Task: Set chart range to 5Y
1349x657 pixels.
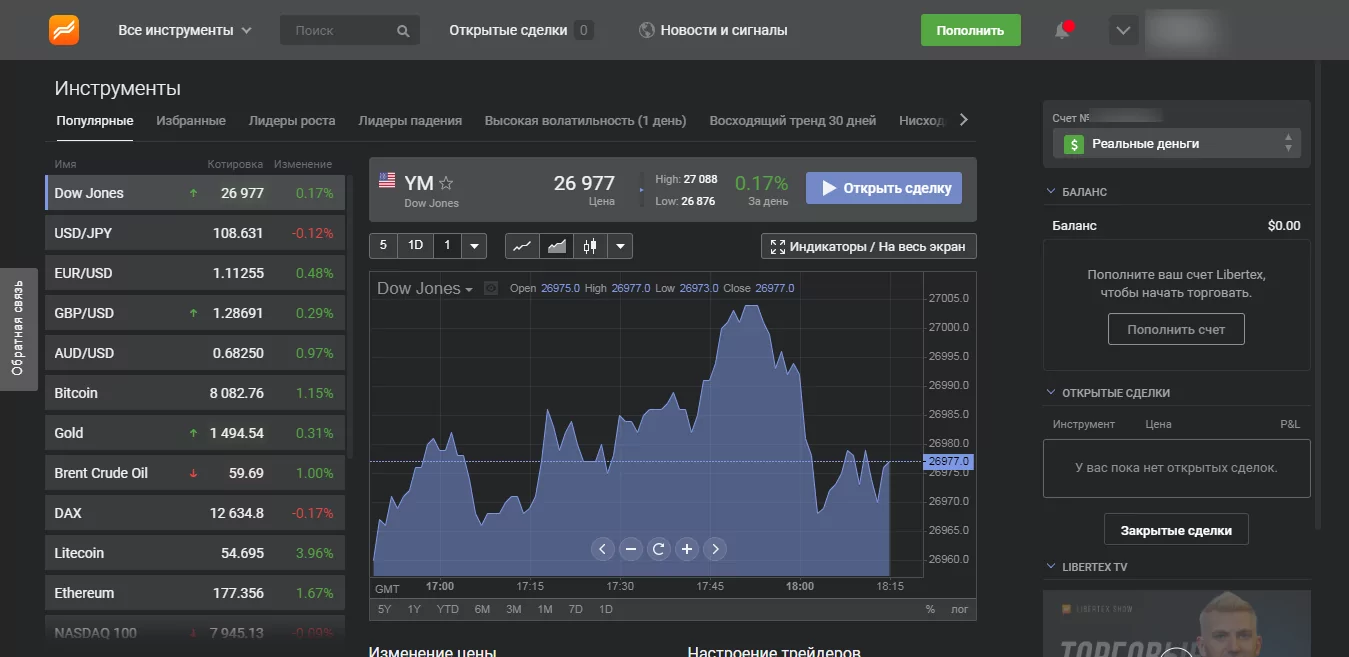Action: [x=385, y=609]
